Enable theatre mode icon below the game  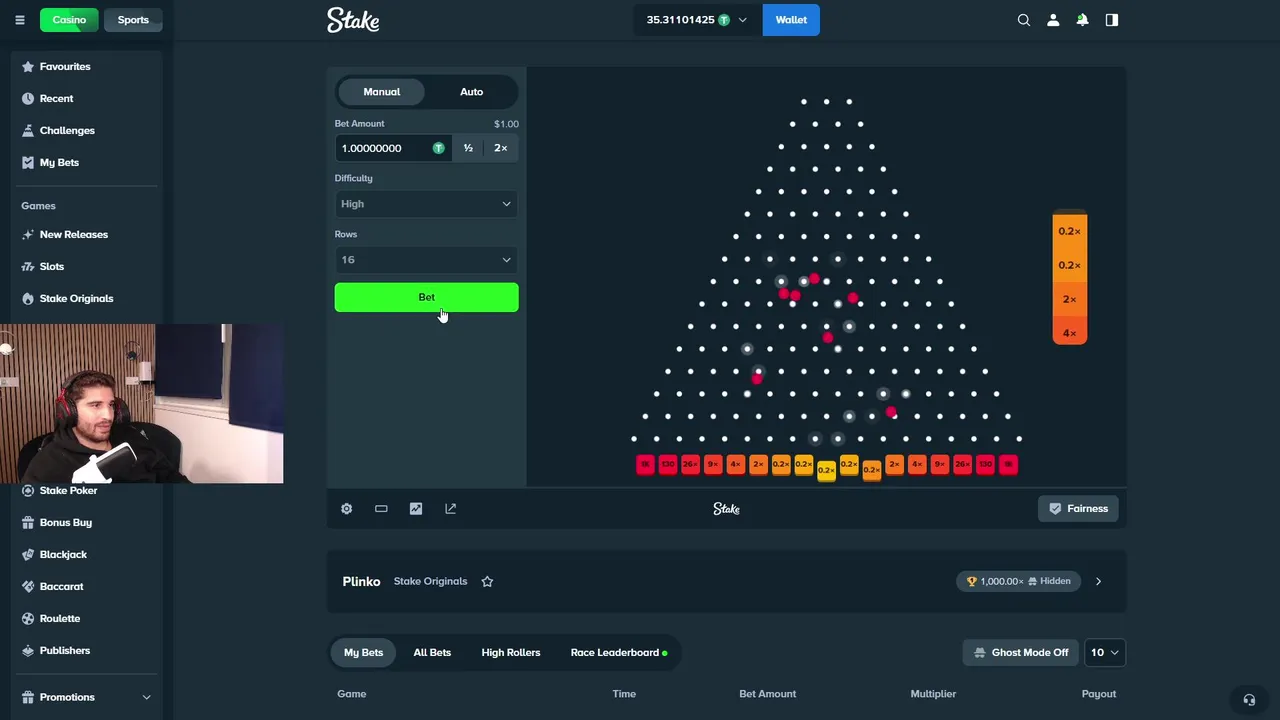pos(381,509)
